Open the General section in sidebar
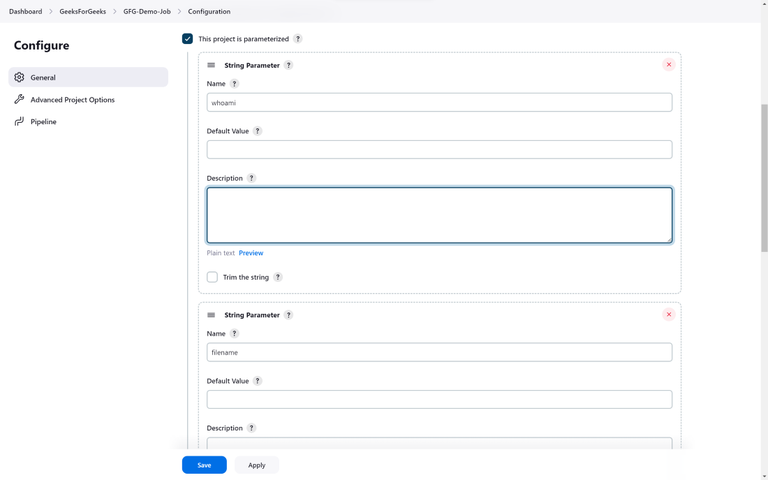Screen dimensions: 768x480 tap(88, 77)
